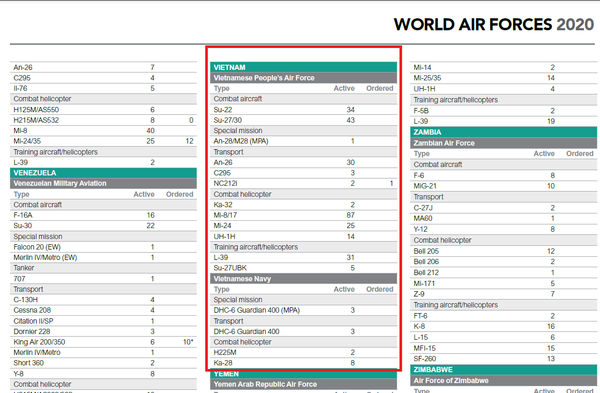Click the Falcon 20 (EW) entry
Screen dimensions: 600x393
tap(103, 247)
